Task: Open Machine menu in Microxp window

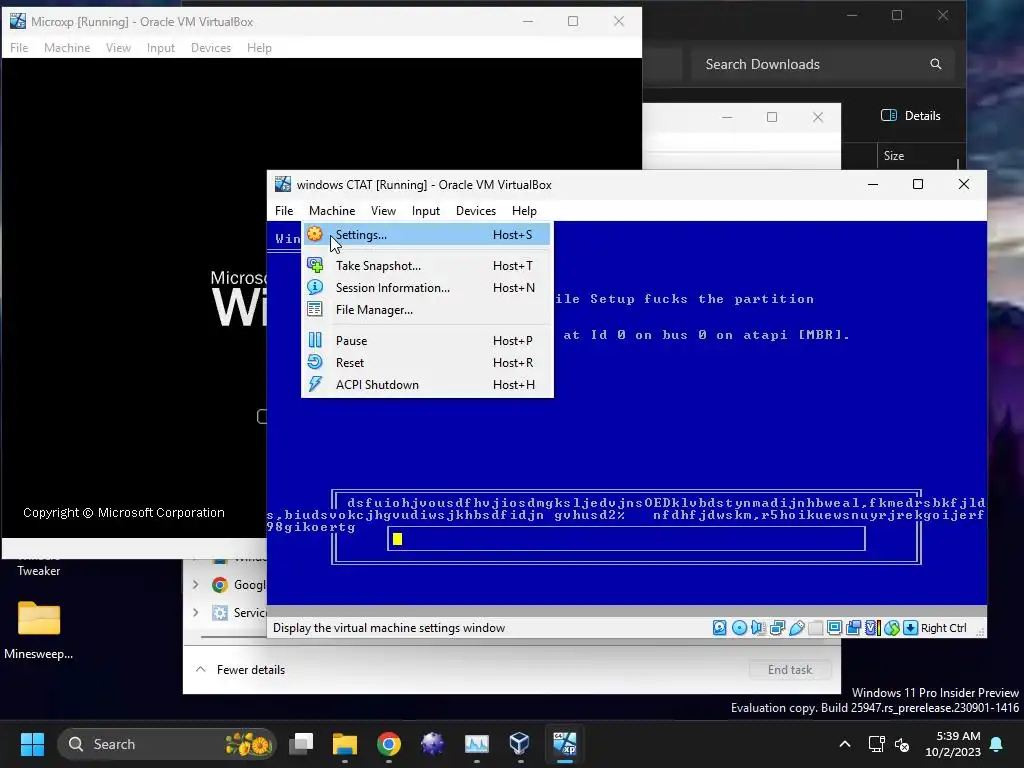Action: (67, 48)
